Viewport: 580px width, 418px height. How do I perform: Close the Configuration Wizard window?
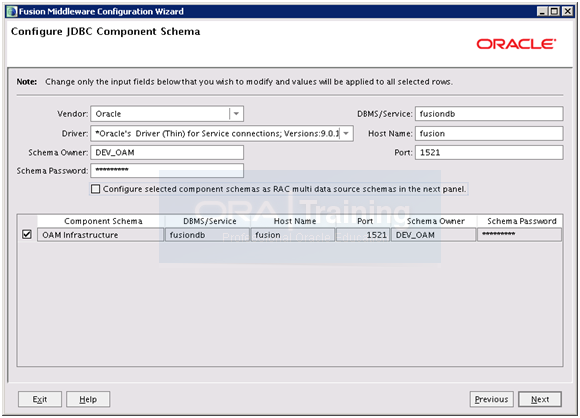567,11
